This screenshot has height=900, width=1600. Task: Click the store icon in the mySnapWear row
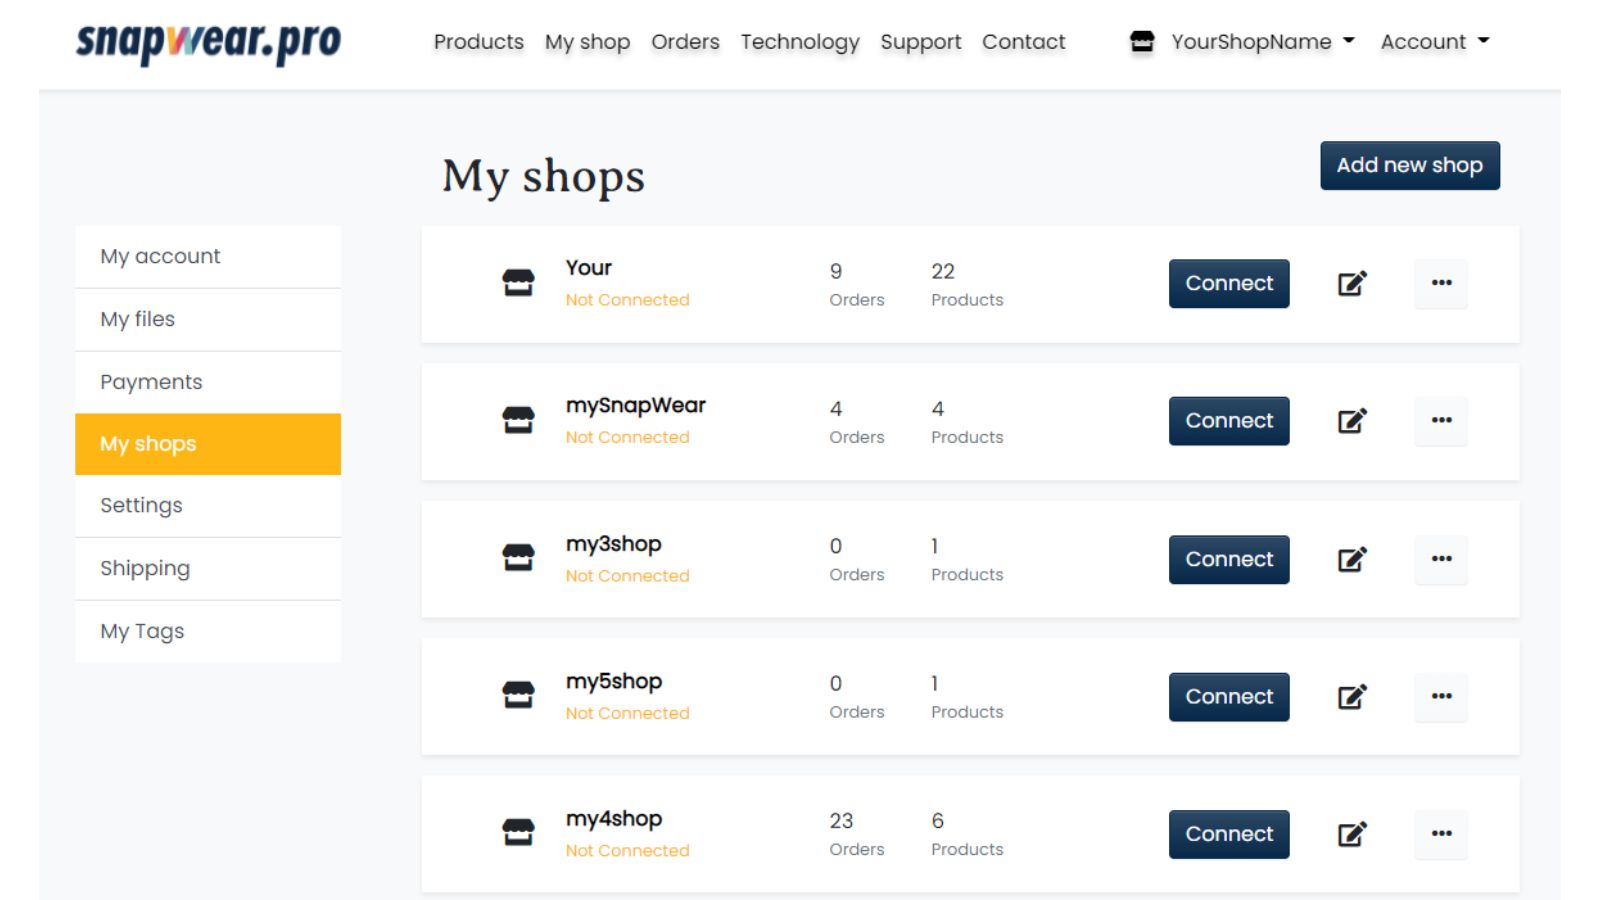tap(518, 420)
